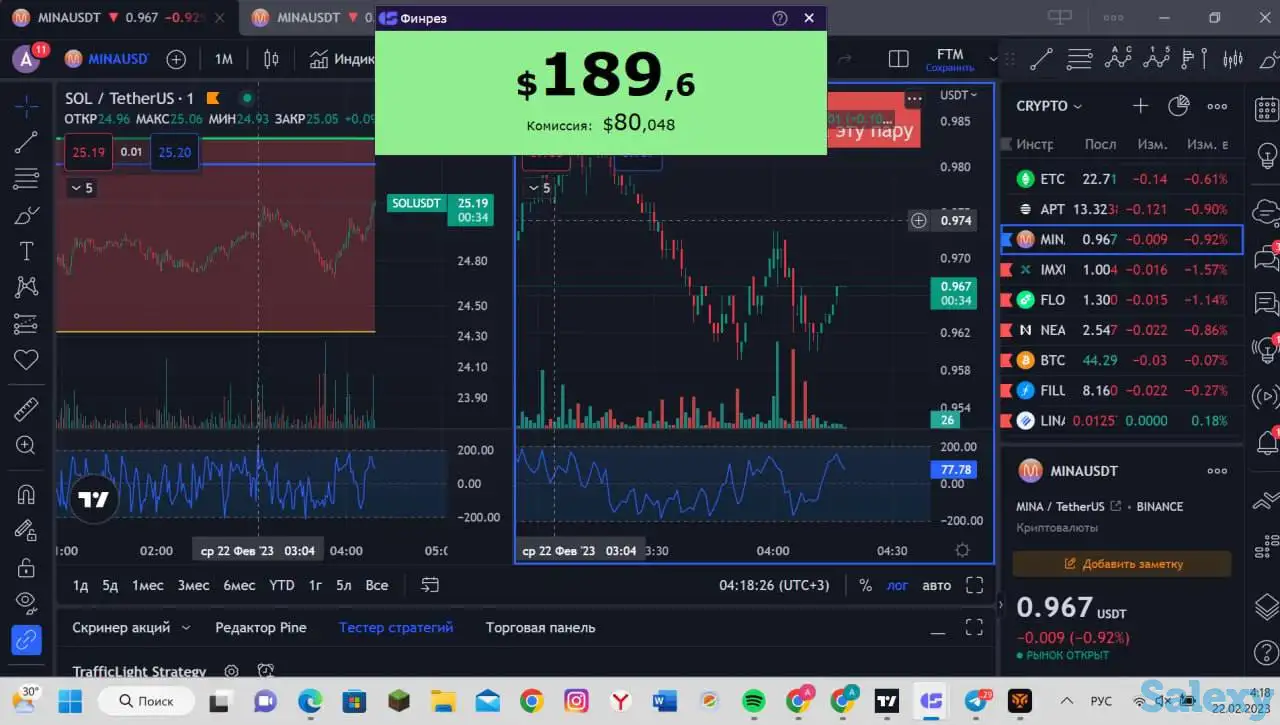Image resolution: width=1280 pixels, height=725 pixels.
Task: Choose the Brush drawing tool
Action: click(26, 215)
